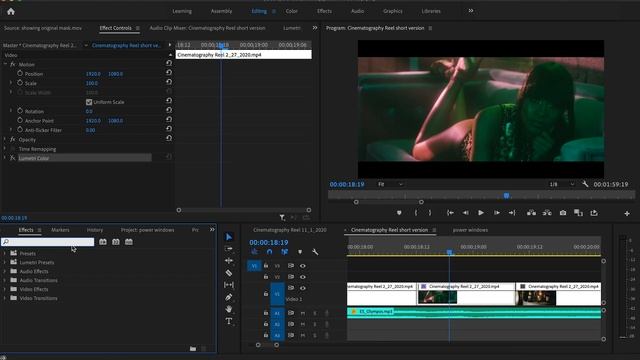Toggle lock on V1 track
The image size is (640, 360).
[266, 293]
